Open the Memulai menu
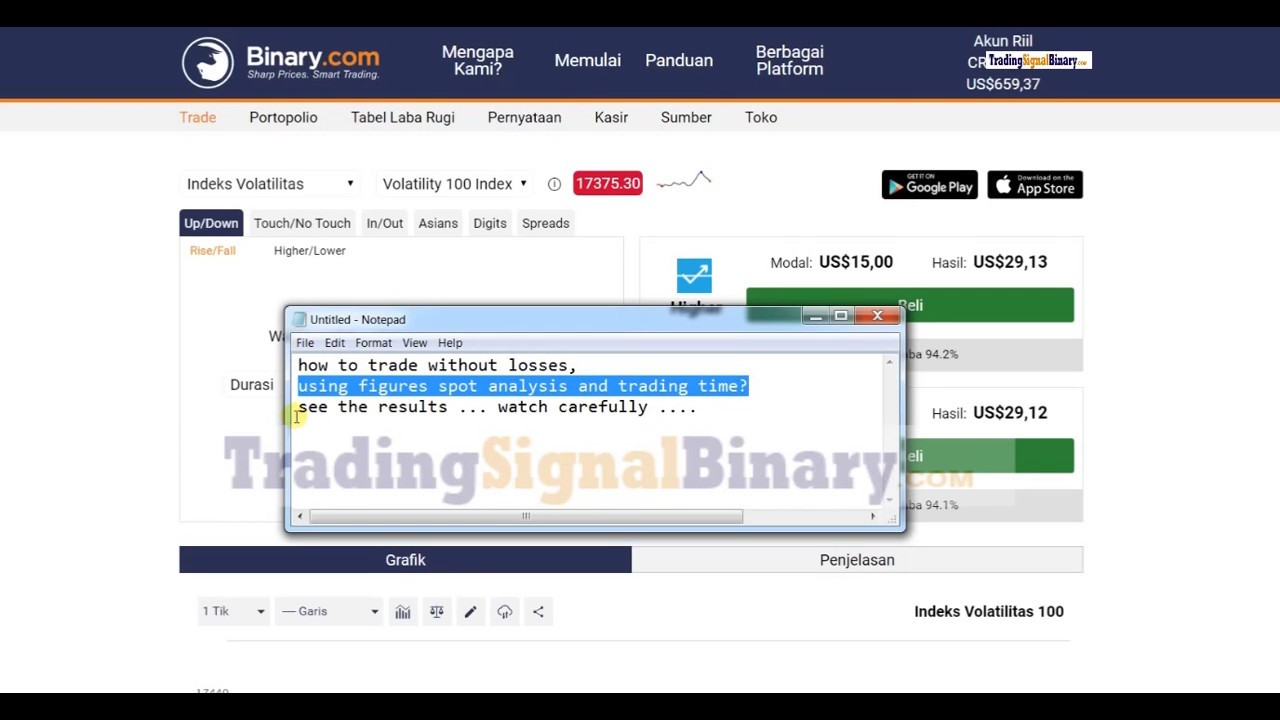Screen dimensions: 1280x720 click(588, 60)
